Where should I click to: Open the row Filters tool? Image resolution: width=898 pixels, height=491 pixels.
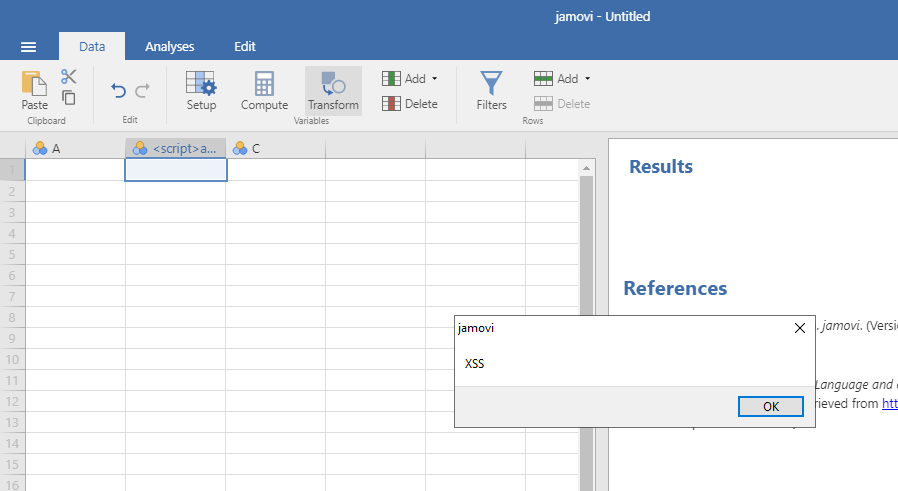491,90
